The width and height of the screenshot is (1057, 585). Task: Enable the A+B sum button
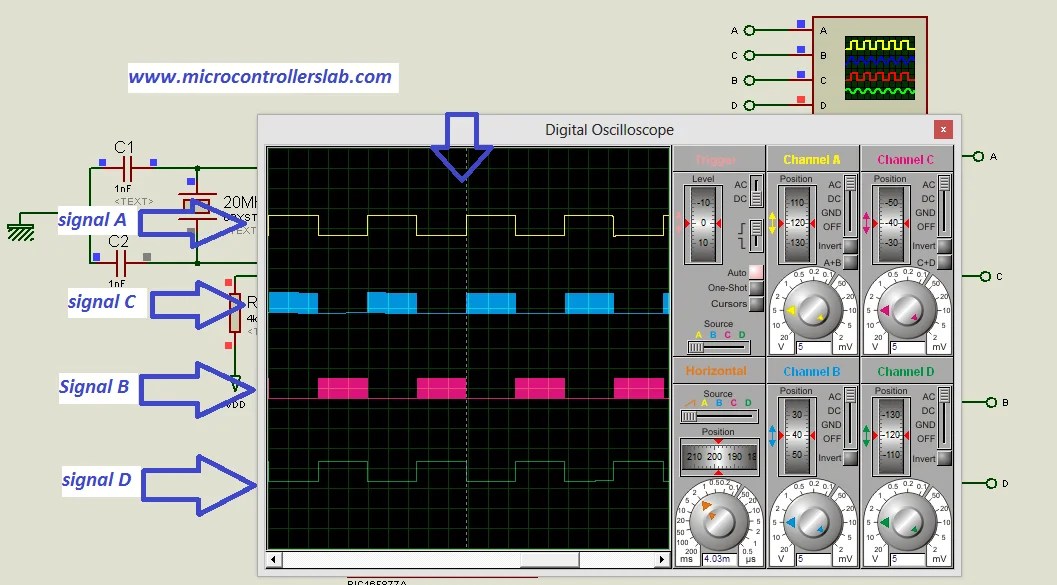[851, 262]
